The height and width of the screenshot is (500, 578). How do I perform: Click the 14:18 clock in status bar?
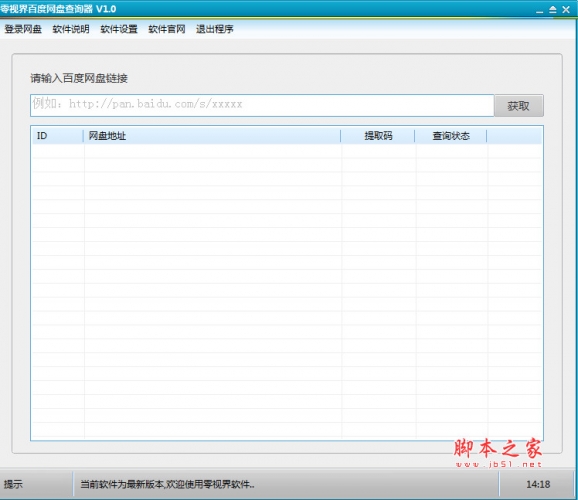[538, 484]
